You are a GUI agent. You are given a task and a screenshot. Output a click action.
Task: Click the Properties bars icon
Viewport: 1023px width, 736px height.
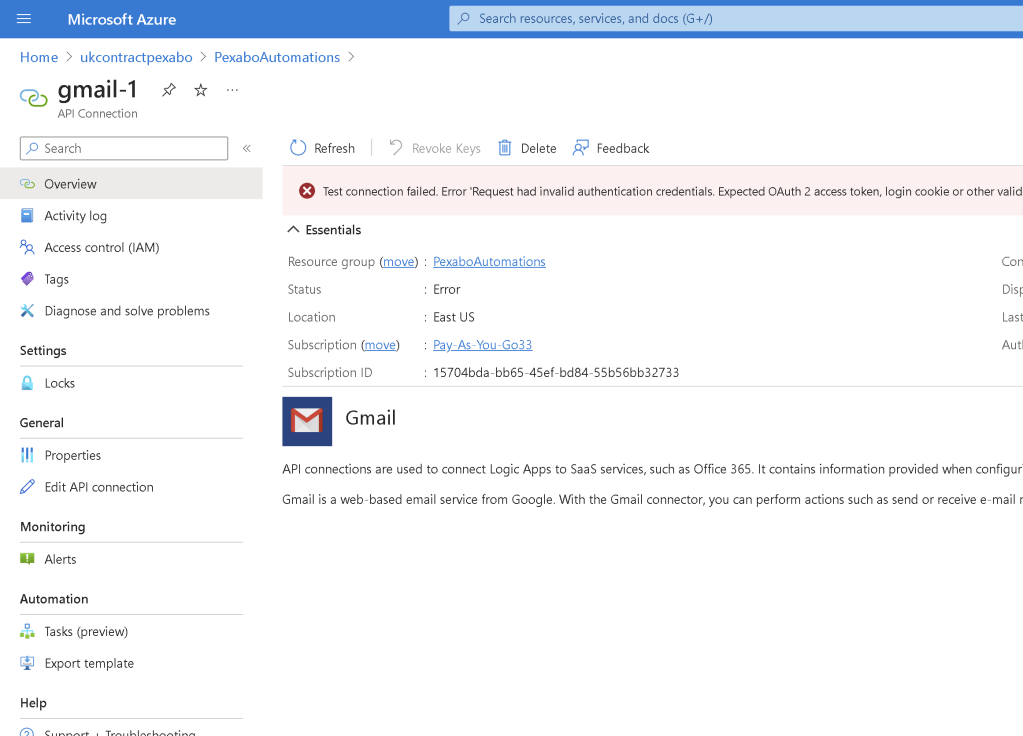27,455
